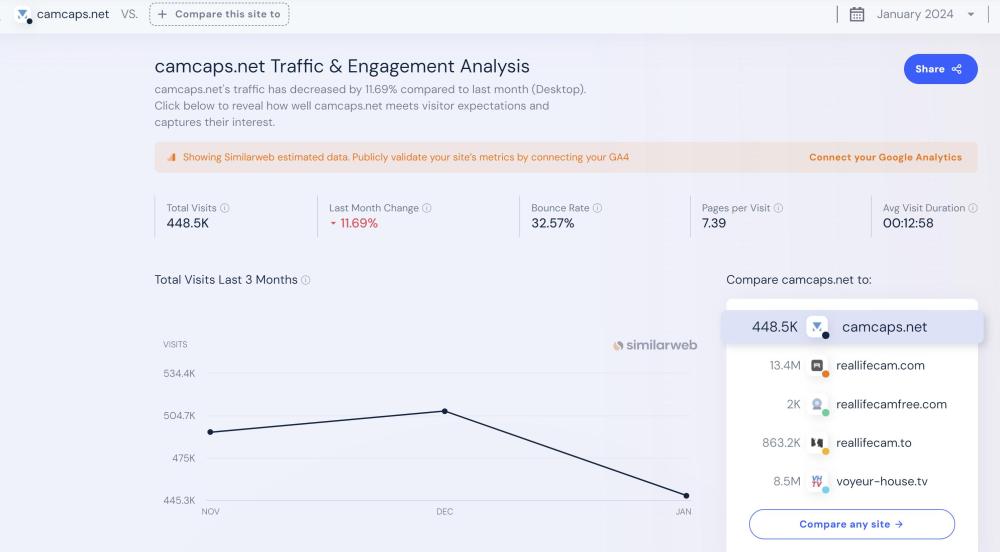This screenshot has width=1000, height=552.
Task: Open the January 2024 date dropdown
Action: coord(925,14)
